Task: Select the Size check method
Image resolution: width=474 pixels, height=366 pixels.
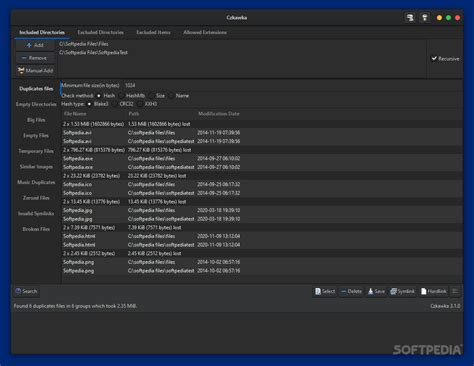Action: tap(157, 96)
